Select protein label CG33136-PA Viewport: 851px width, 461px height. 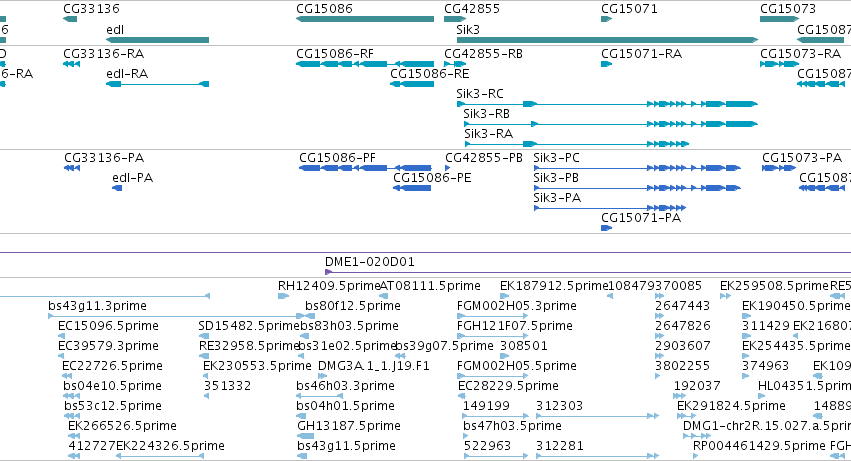104,158
